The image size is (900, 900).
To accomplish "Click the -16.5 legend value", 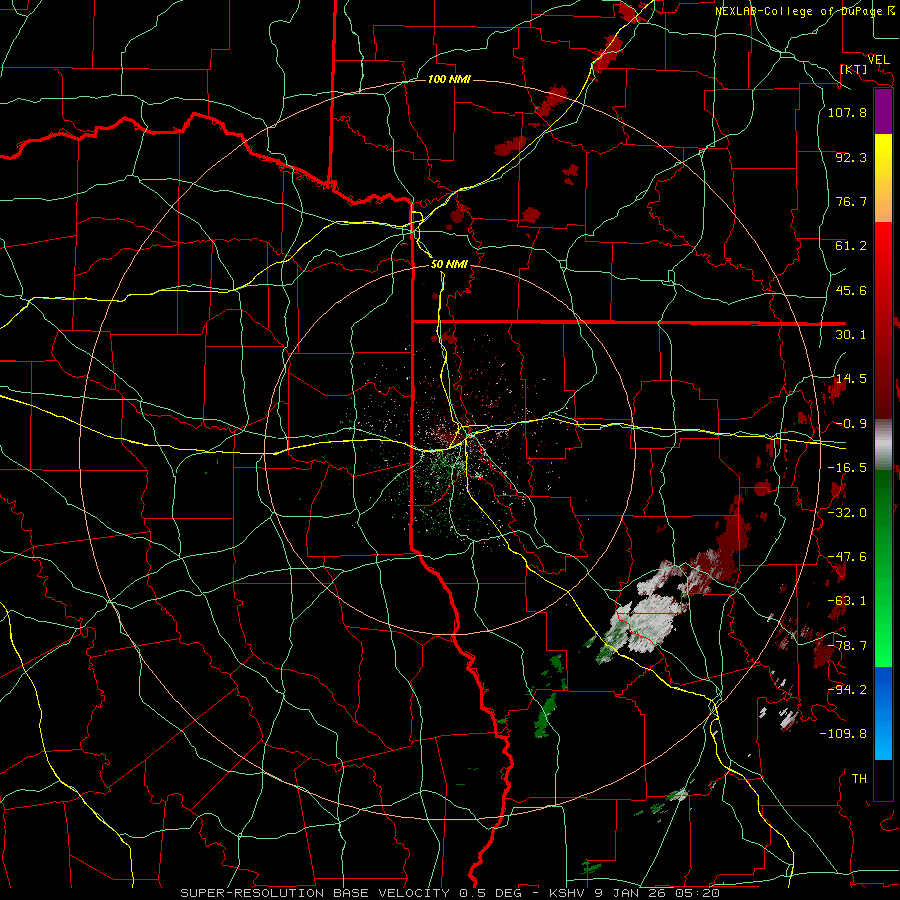I will [x=847, y=468].
